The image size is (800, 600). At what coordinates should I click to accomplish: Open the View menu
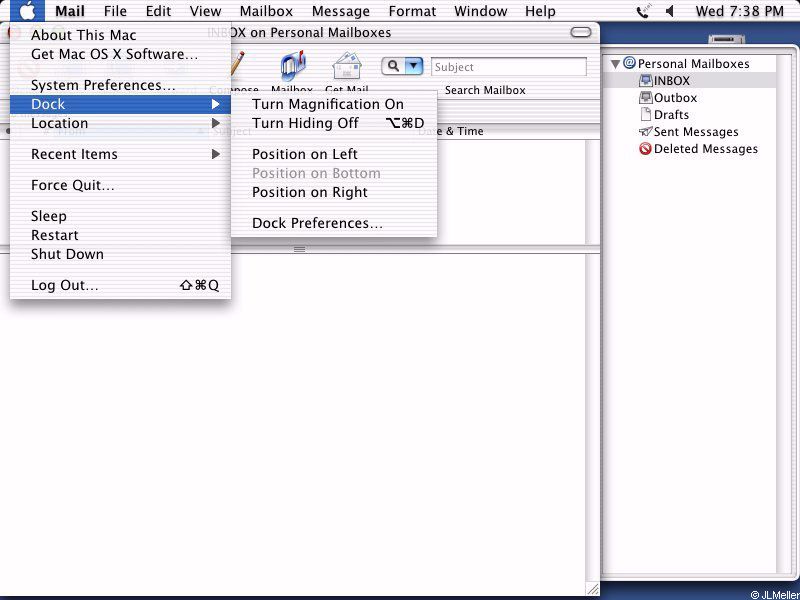pyautogui.click(x=205, y=11)
